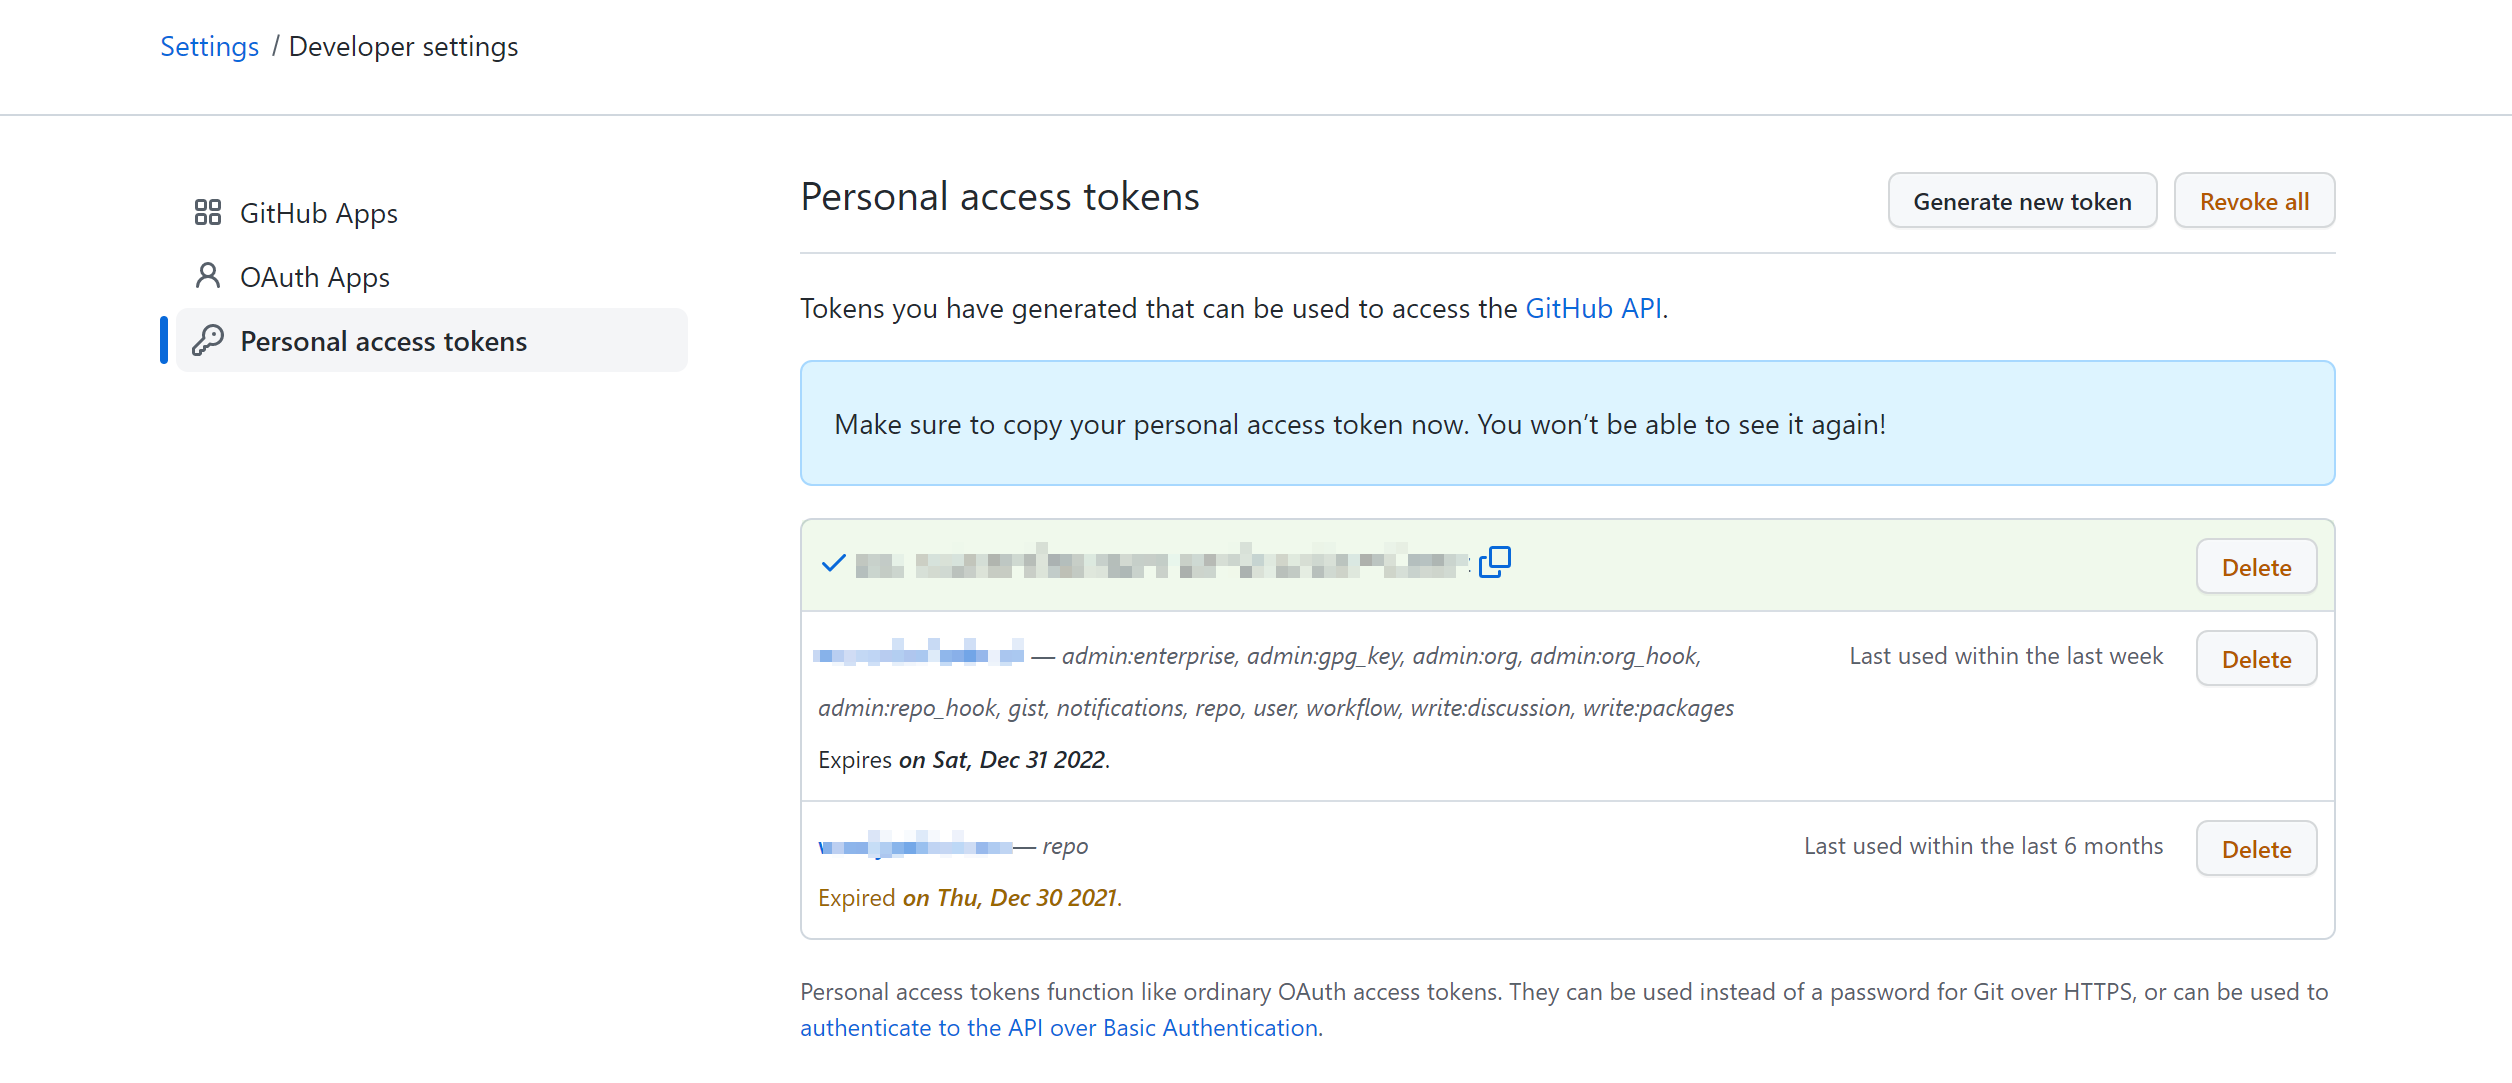
Task: Click 'Last used within the last week' text
Action: click(x=2006, y=656)
